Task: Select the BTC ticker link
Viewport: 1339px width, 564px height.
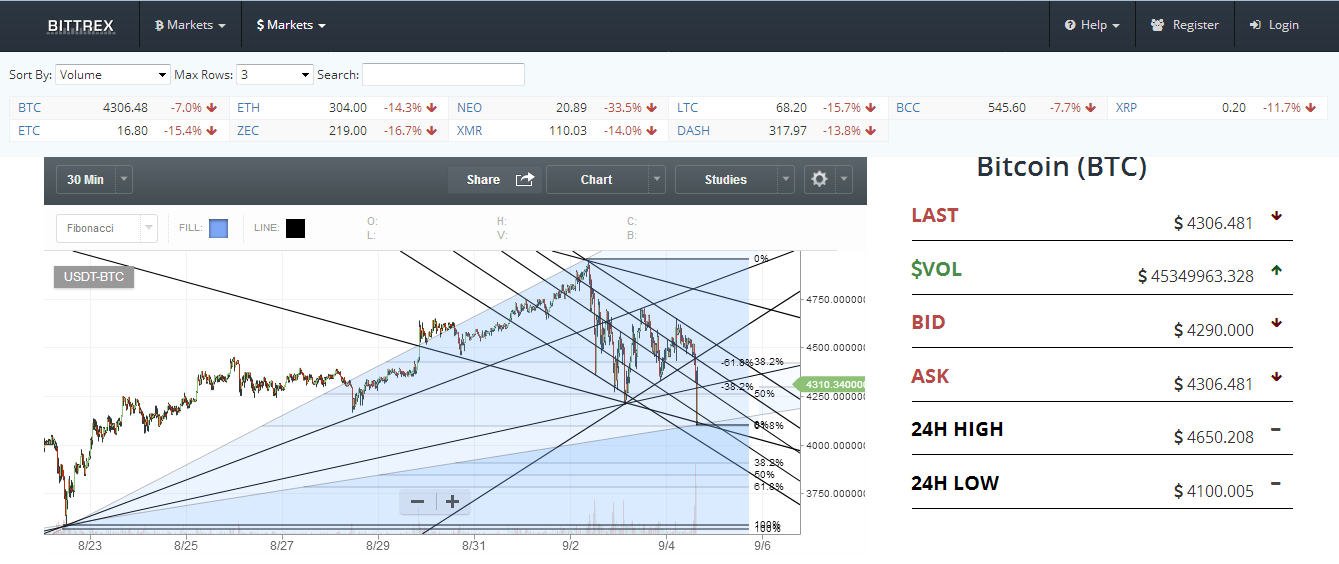Action: (30, 108)
